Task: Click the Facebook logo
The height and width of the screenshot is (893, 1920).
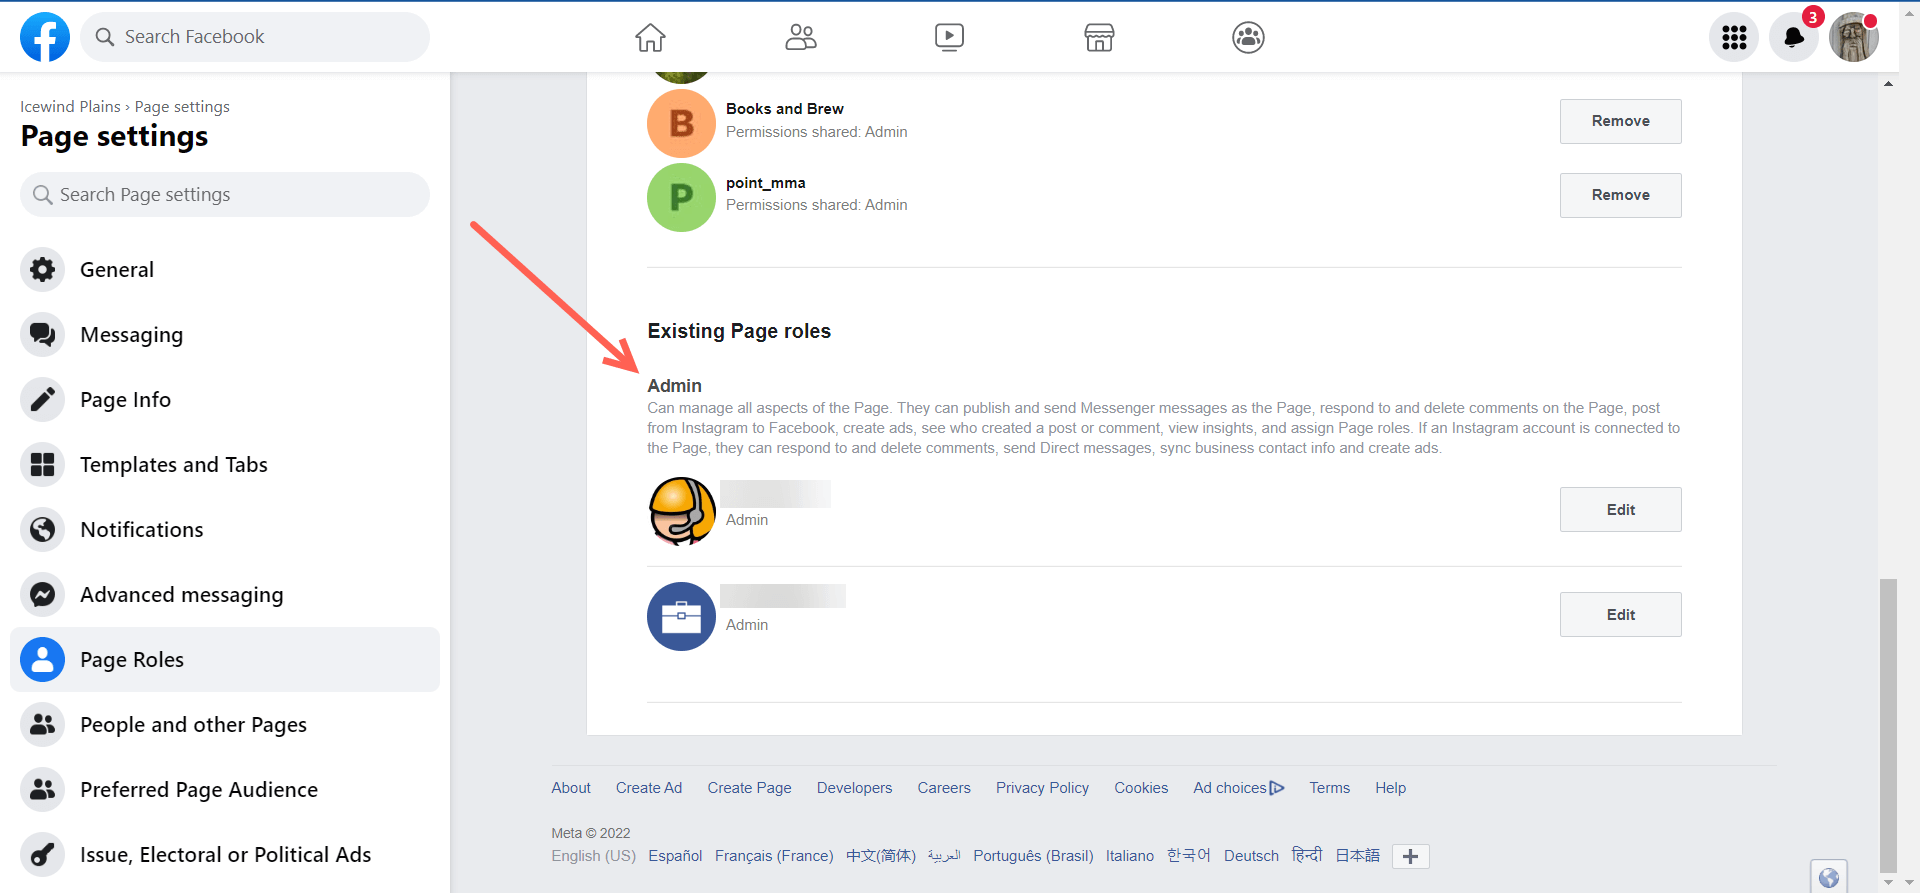Action: point(45,37)
